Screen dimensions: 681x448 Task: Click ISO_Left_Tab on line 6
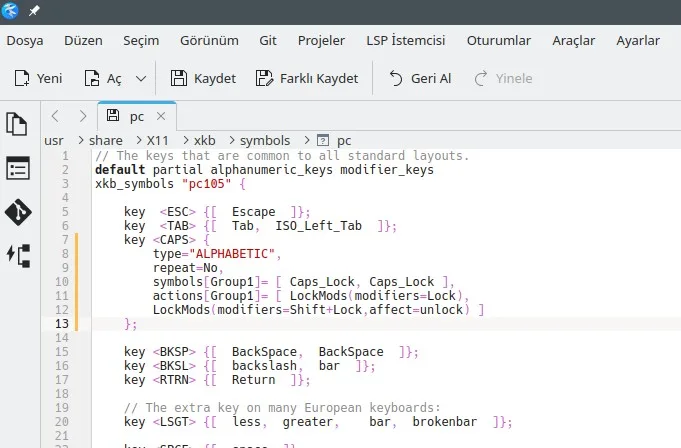318,226
